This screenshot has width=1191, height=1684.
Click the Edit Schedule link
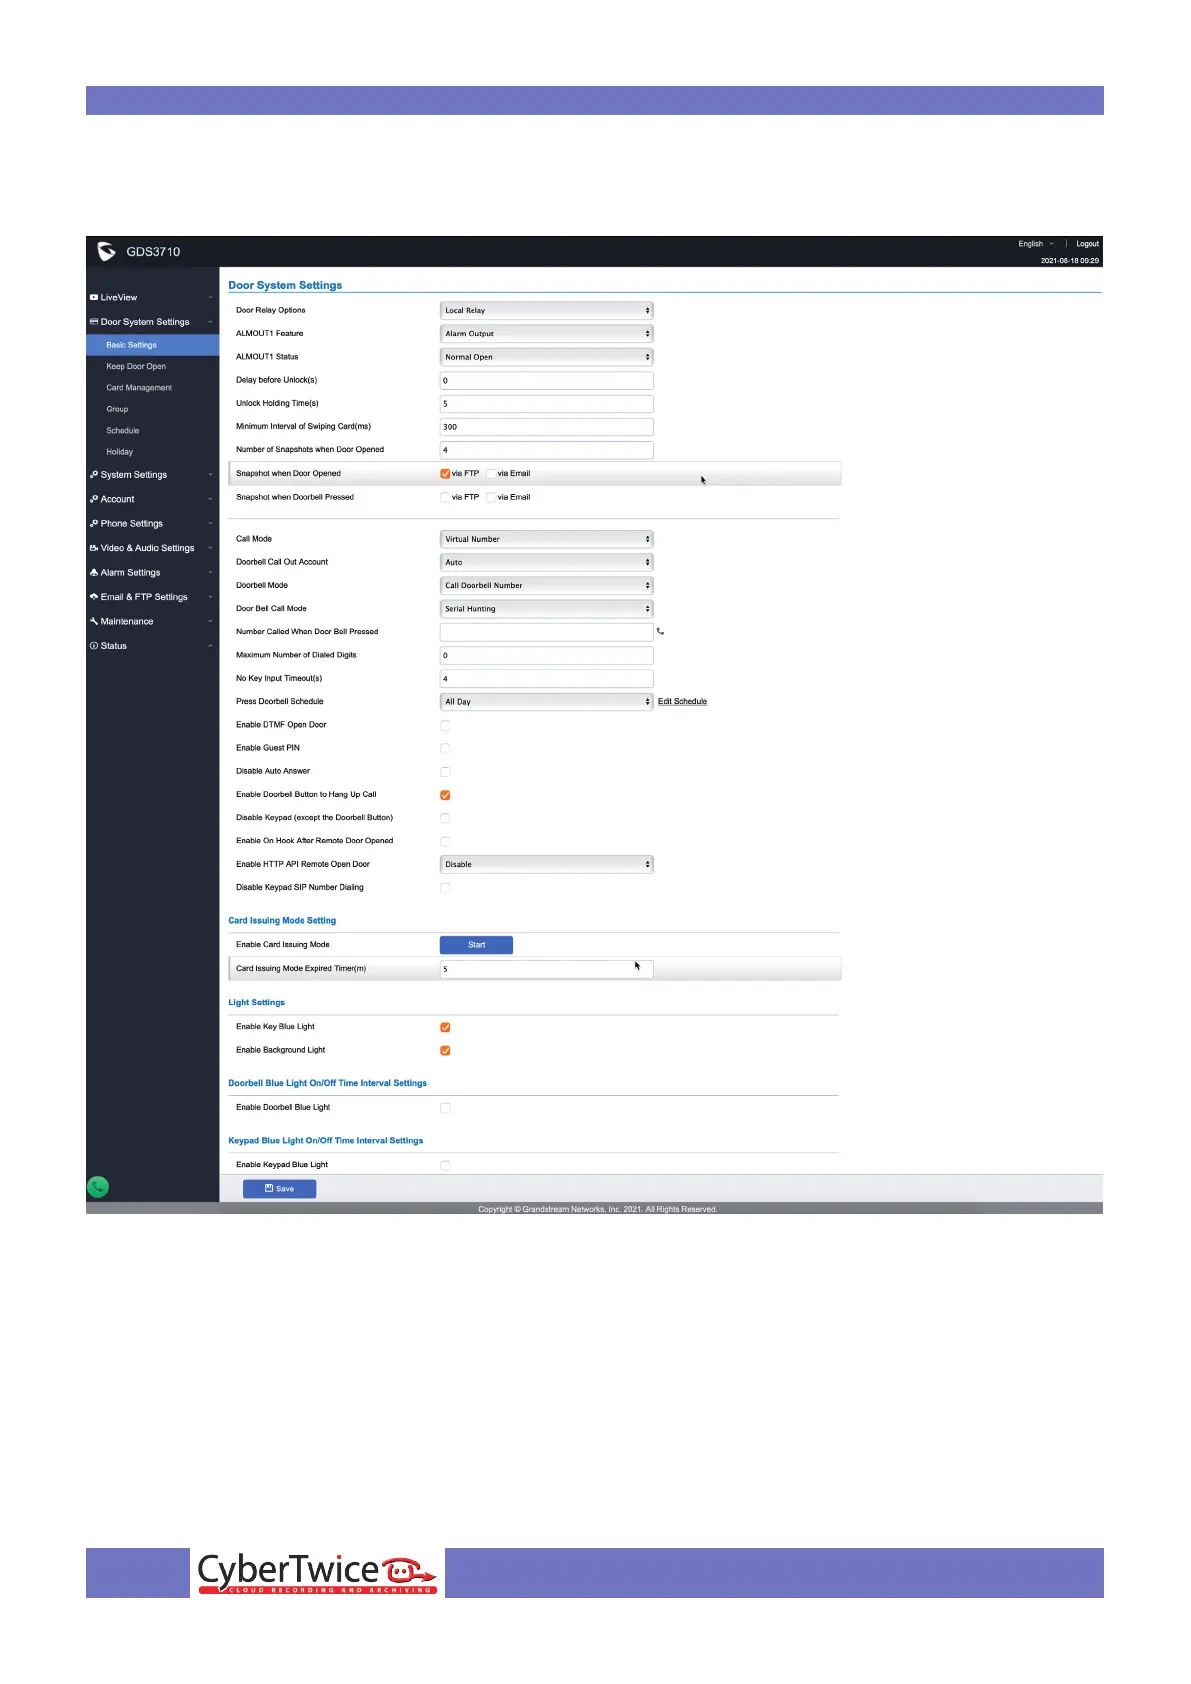coord(682,702)
